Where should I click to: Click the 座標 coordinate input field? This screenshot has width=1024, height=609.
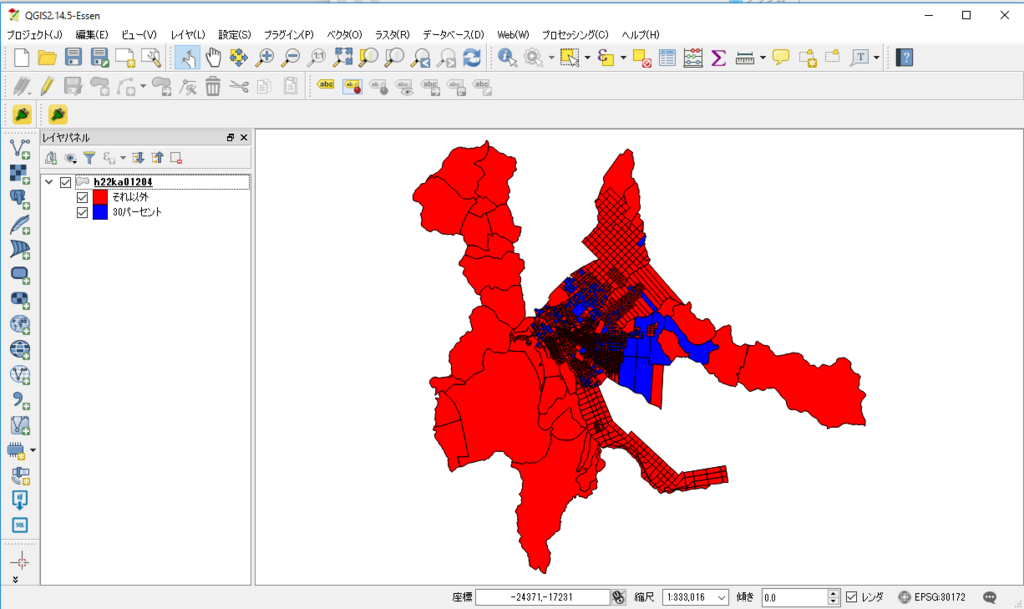pos(542,597)
